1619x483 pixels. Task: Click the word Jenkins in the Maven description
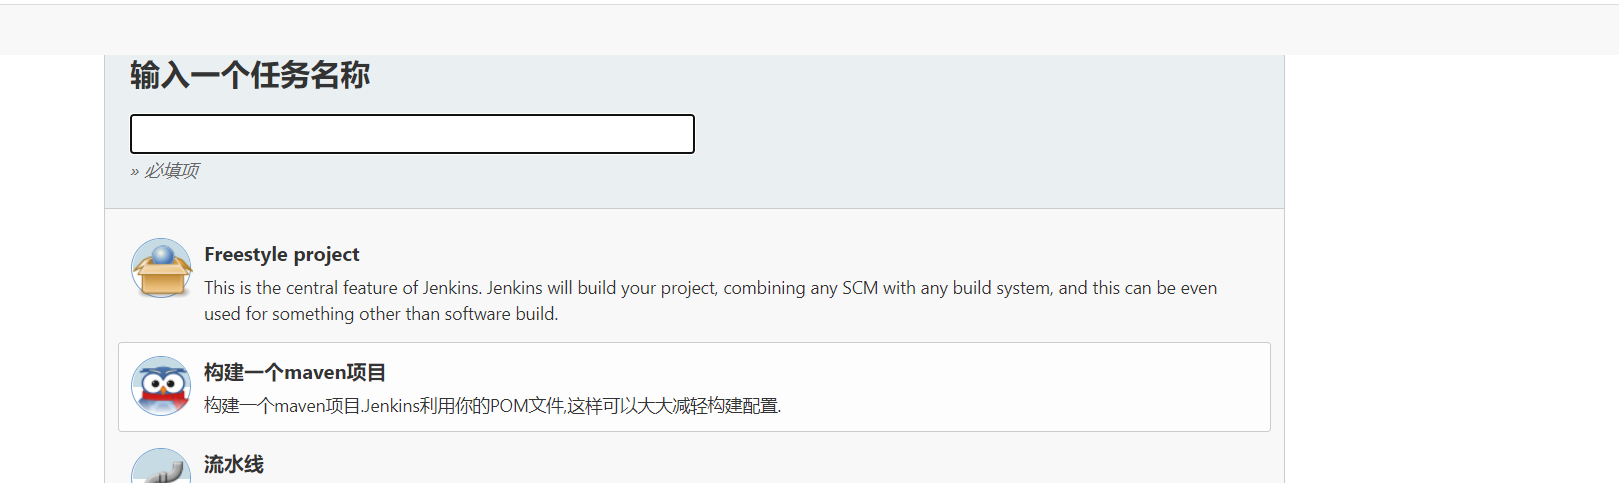coord(390,406)
